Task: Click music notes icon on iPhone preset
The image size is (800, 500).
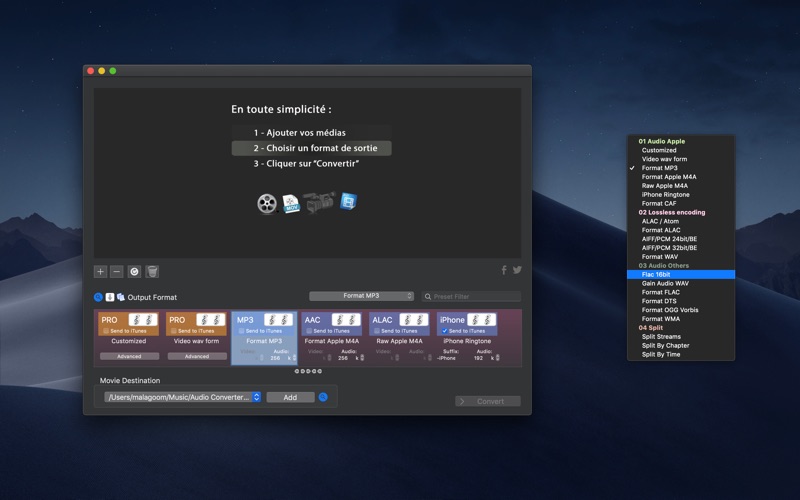Action: pyautogui.click(x=481, y=320)
